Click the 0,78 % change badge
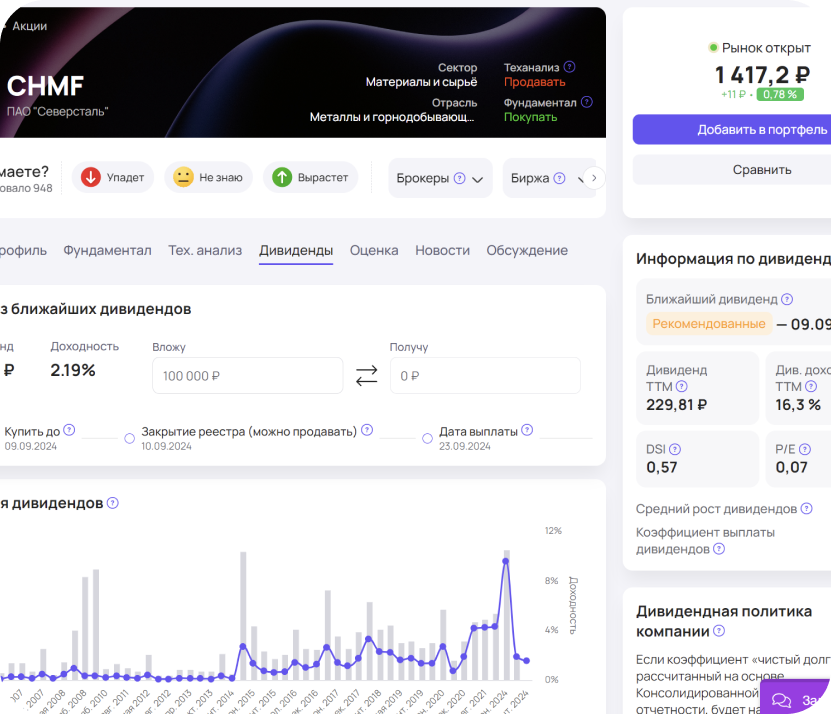831x714 pixels. click(780, 94)
